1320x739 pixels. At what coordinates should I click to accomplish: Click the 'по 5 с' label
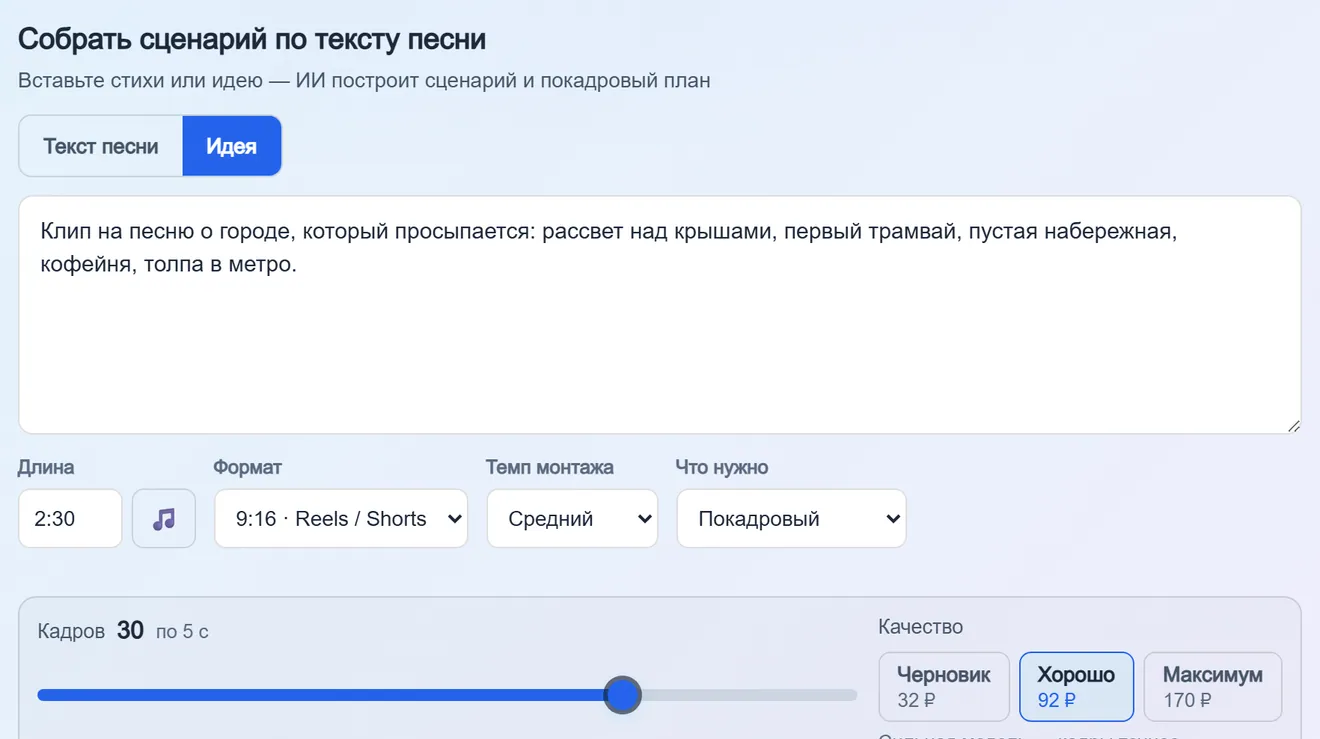coord(182,632)
